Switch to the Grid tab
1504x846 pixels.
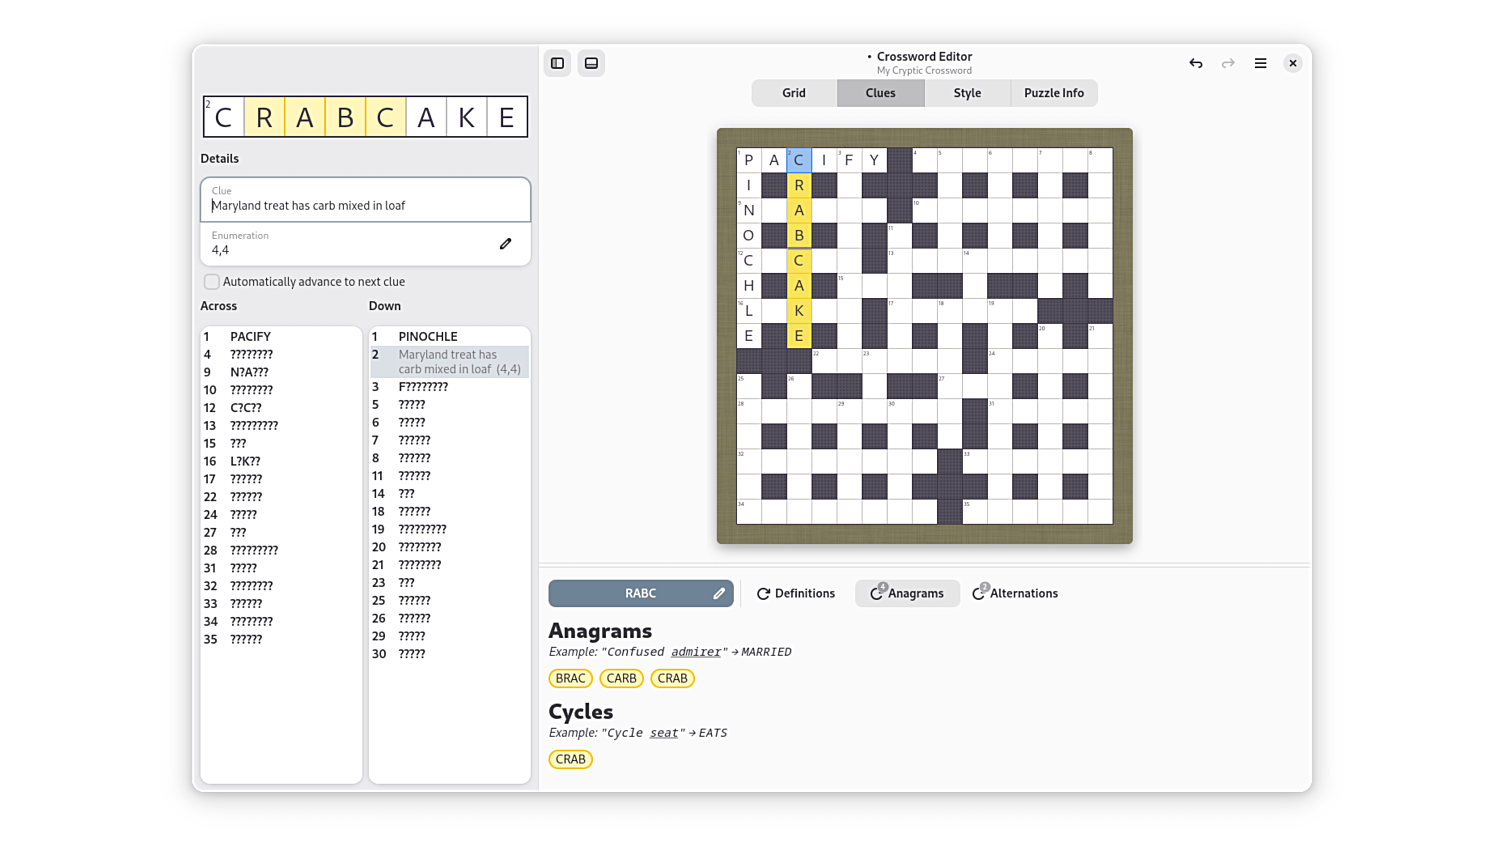click(x=794, y=93)
